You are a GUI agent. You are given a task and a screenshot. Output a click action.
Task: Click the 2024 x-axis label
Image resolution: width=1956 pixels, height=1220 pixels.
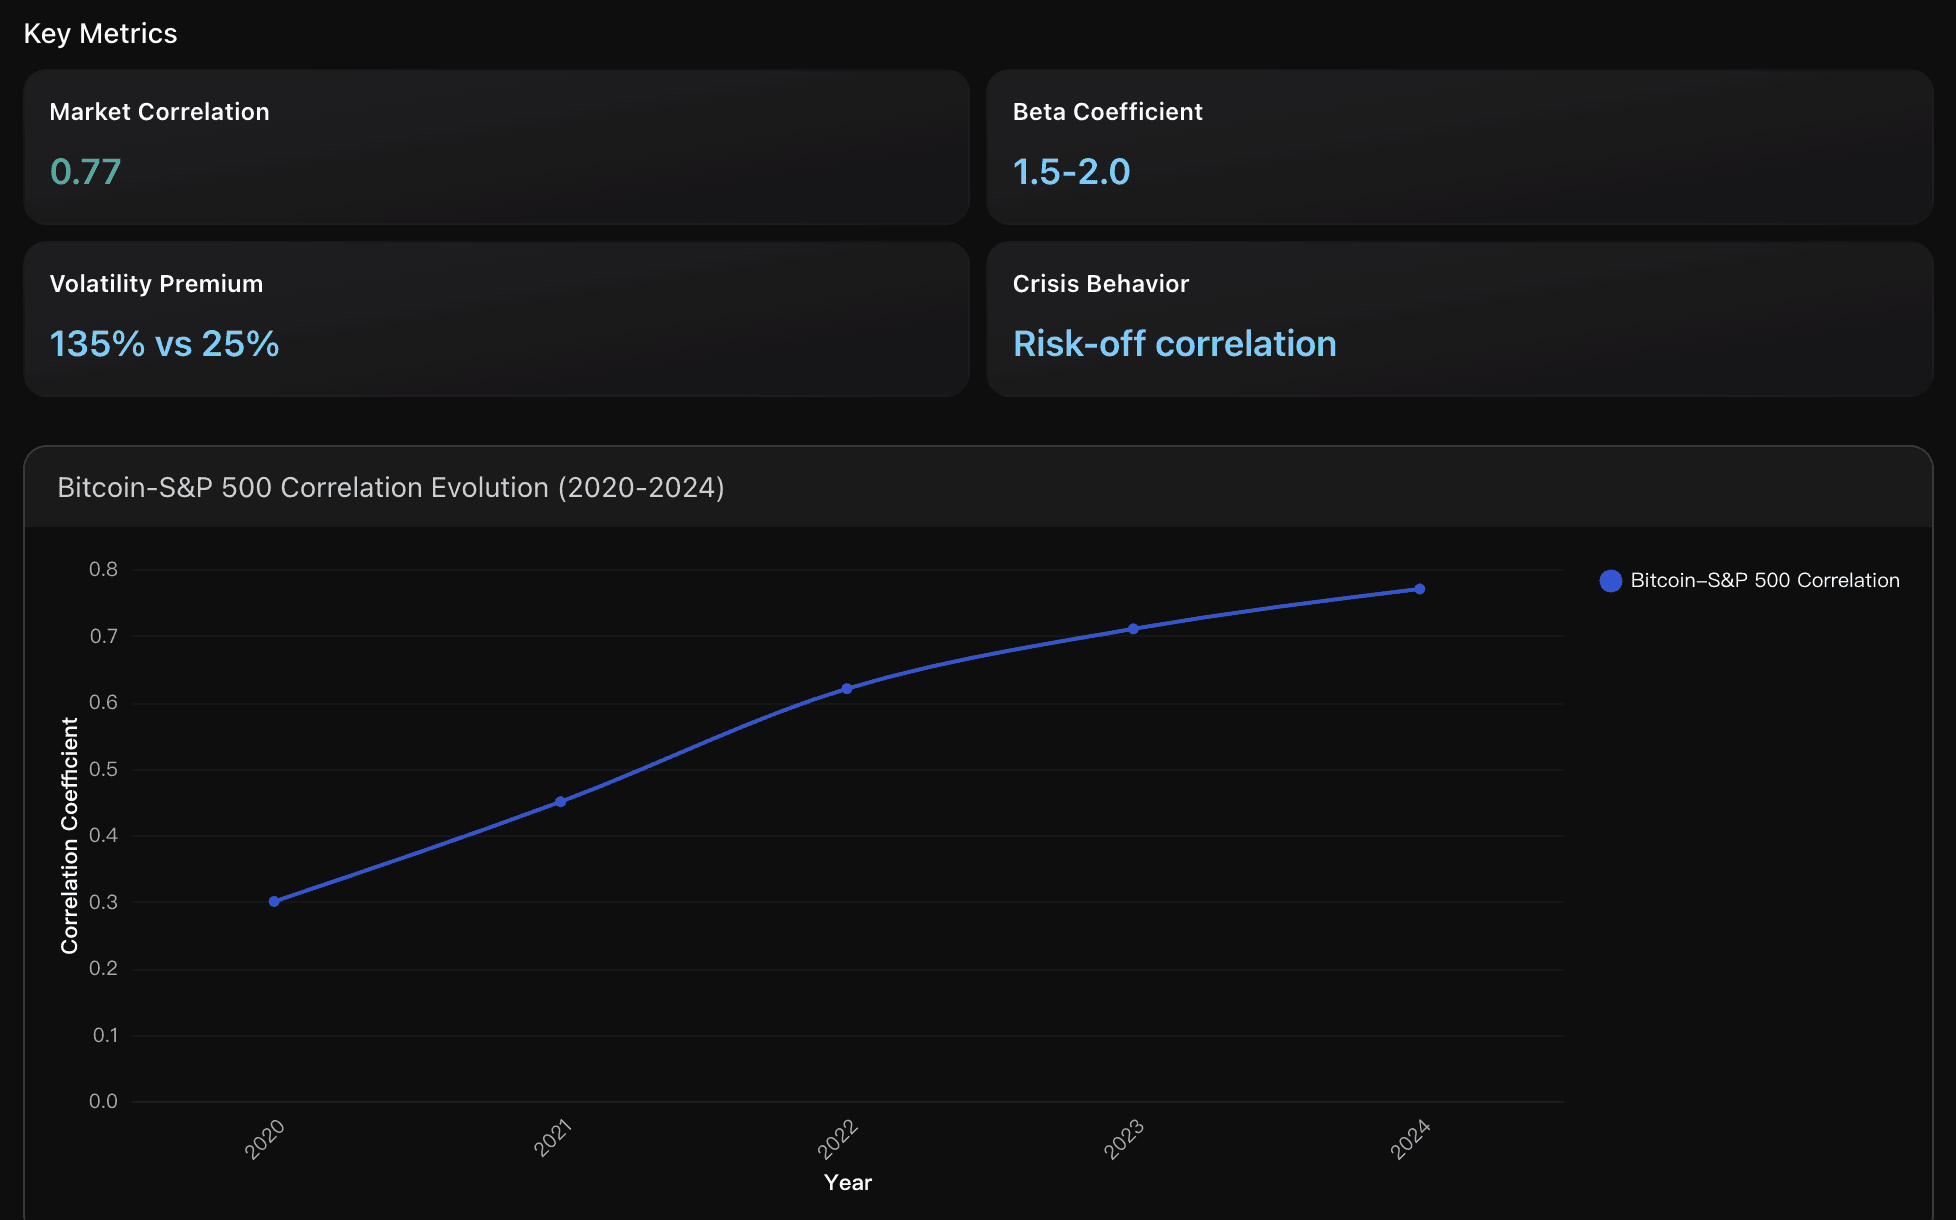1410,1139
